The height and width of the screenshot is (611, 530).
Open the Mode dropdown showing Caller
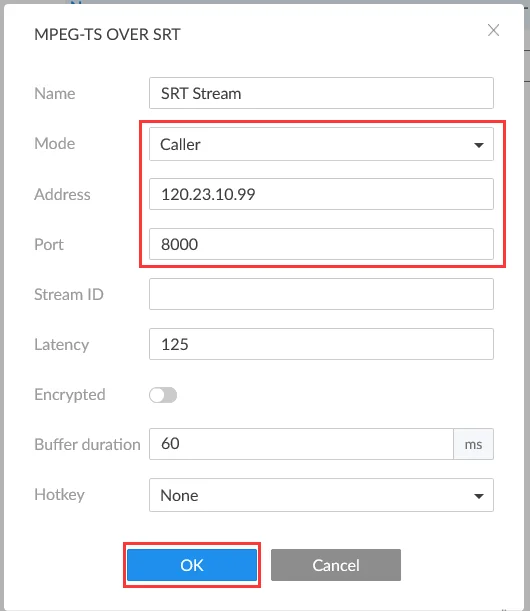pyautogui.click(x=321, y=144)
